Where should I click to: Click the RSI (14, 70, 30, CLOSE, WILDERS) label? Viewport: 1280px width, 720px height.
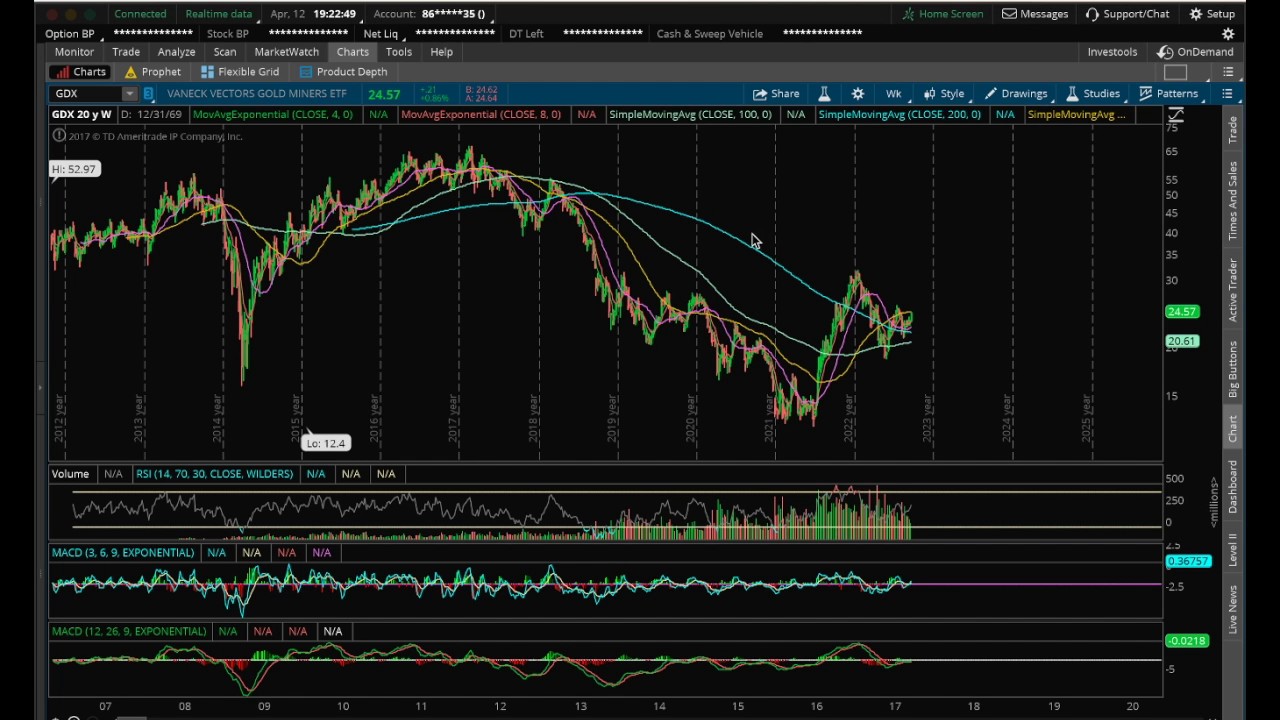(215, 474)
